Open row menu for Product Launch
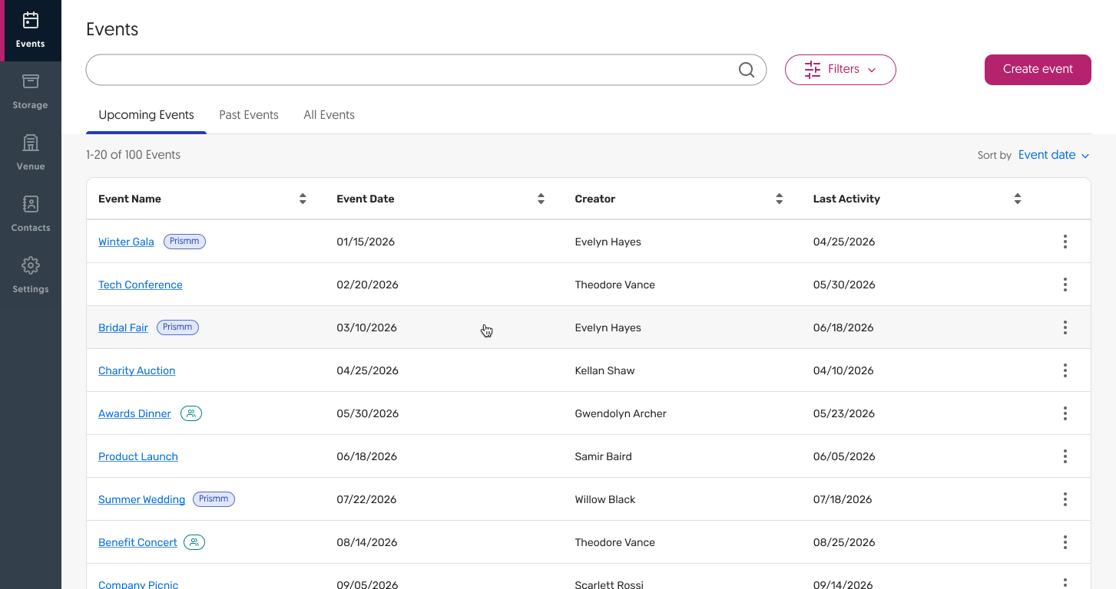Screen dimensions: 1116x589 1065,457
